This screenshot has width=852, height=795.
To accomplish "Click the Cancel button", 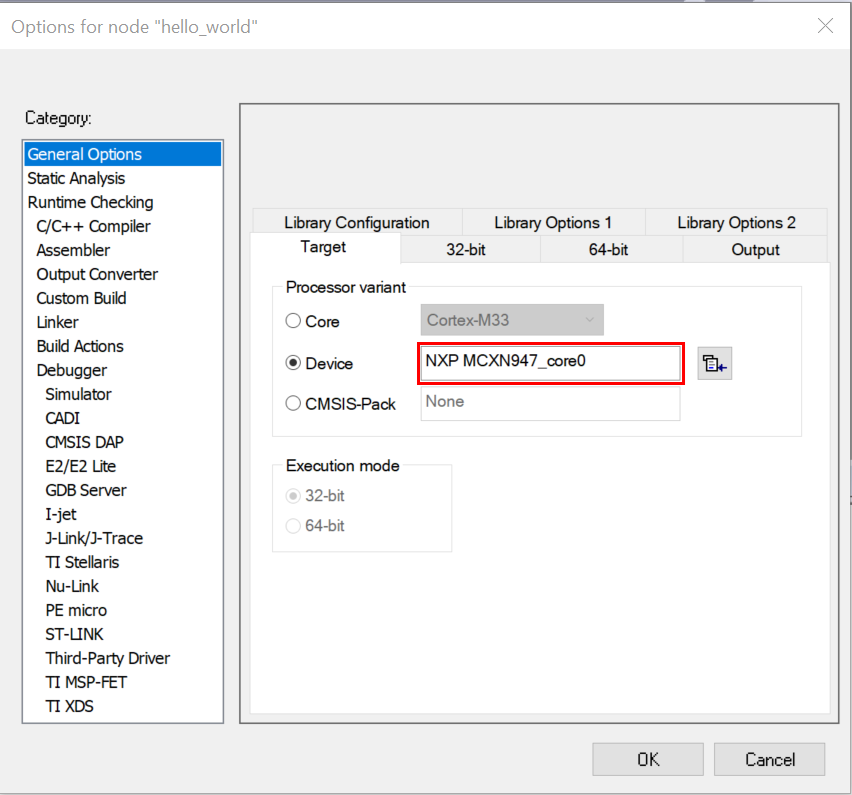I will 769,759.
